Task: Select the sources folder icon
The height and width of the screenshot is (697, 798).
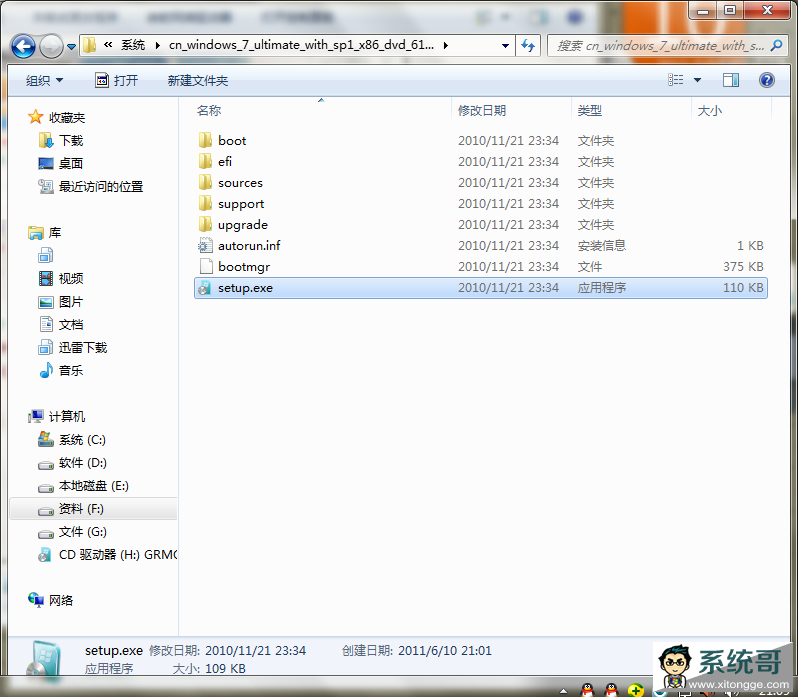Action: (x=206, y=182)
